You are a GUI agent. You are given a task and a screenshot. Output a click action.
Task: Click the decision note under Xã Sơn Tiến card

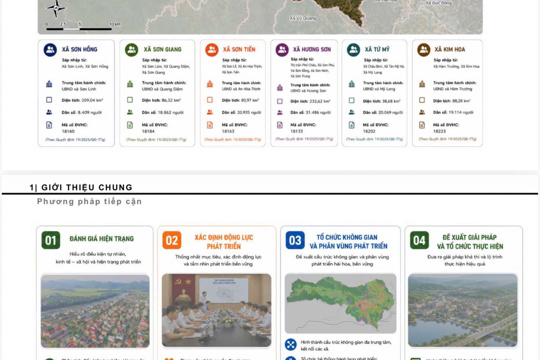click(233, 140)
